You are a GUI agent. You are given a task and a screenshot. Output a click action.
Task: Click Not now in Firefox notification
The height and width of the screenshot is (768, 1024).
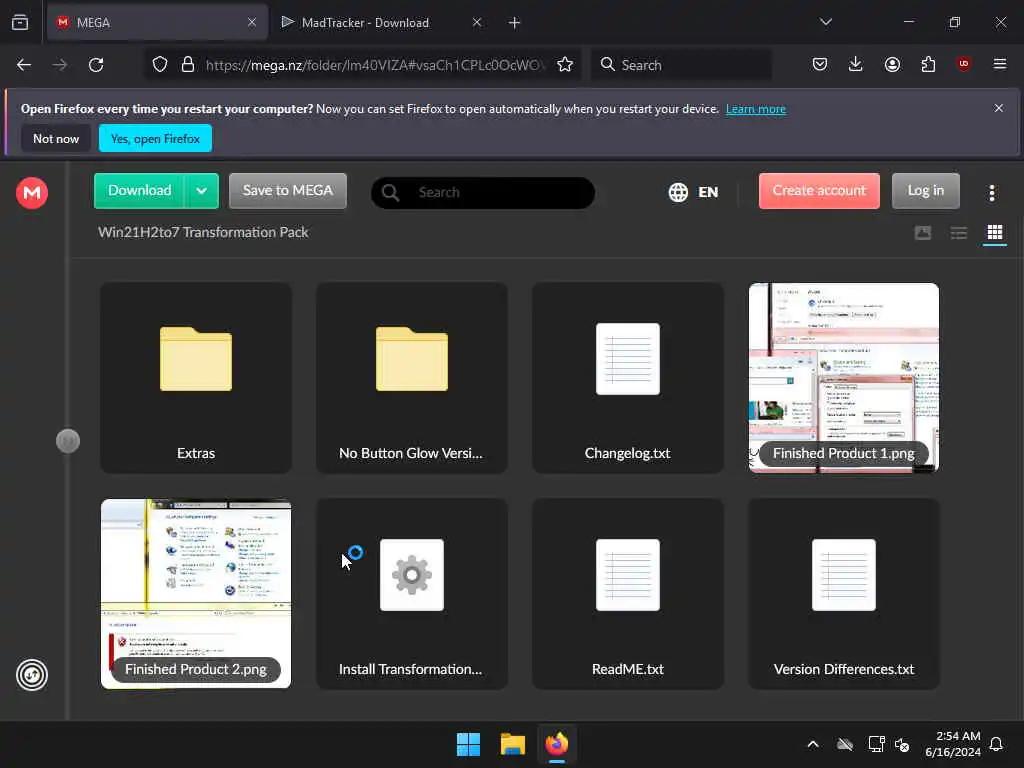coord(56,138)
